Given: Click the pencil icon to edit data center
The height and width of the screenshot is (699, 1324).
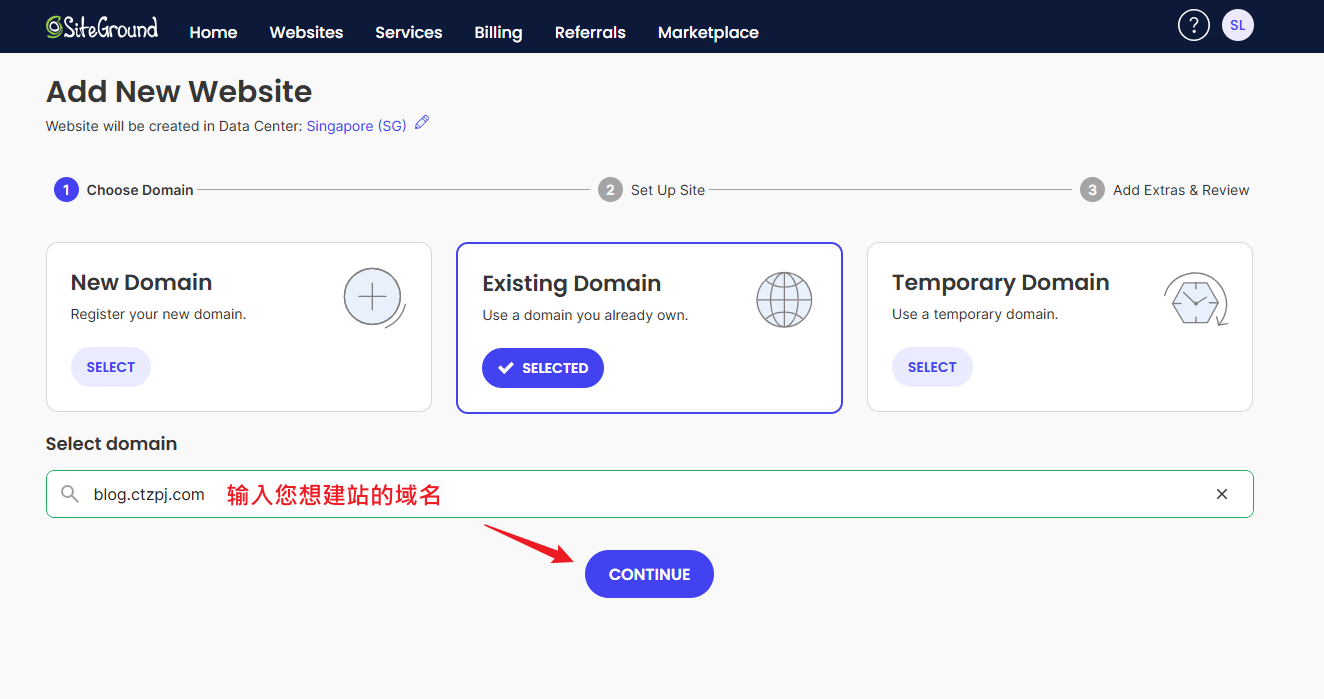Looking at the screenshot, I should [422, 123].
